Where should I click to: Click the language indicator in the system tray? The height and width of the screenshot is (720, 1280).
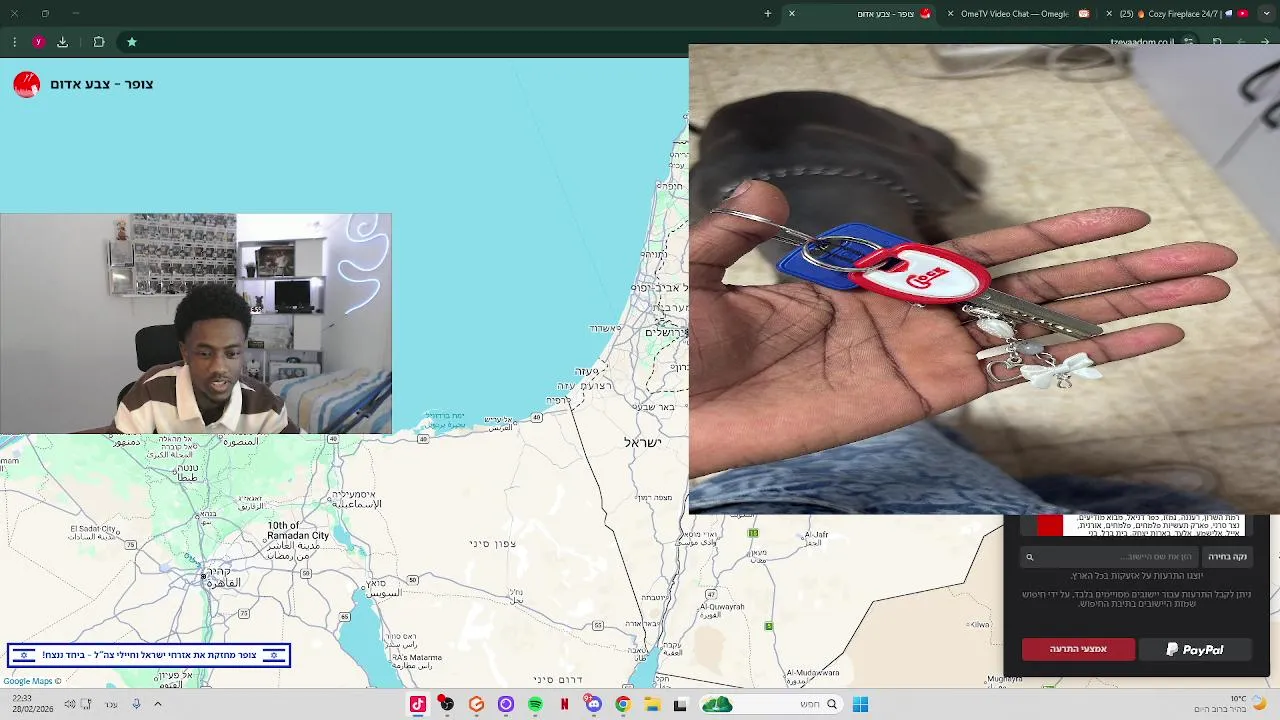click(x=111, y=704)
